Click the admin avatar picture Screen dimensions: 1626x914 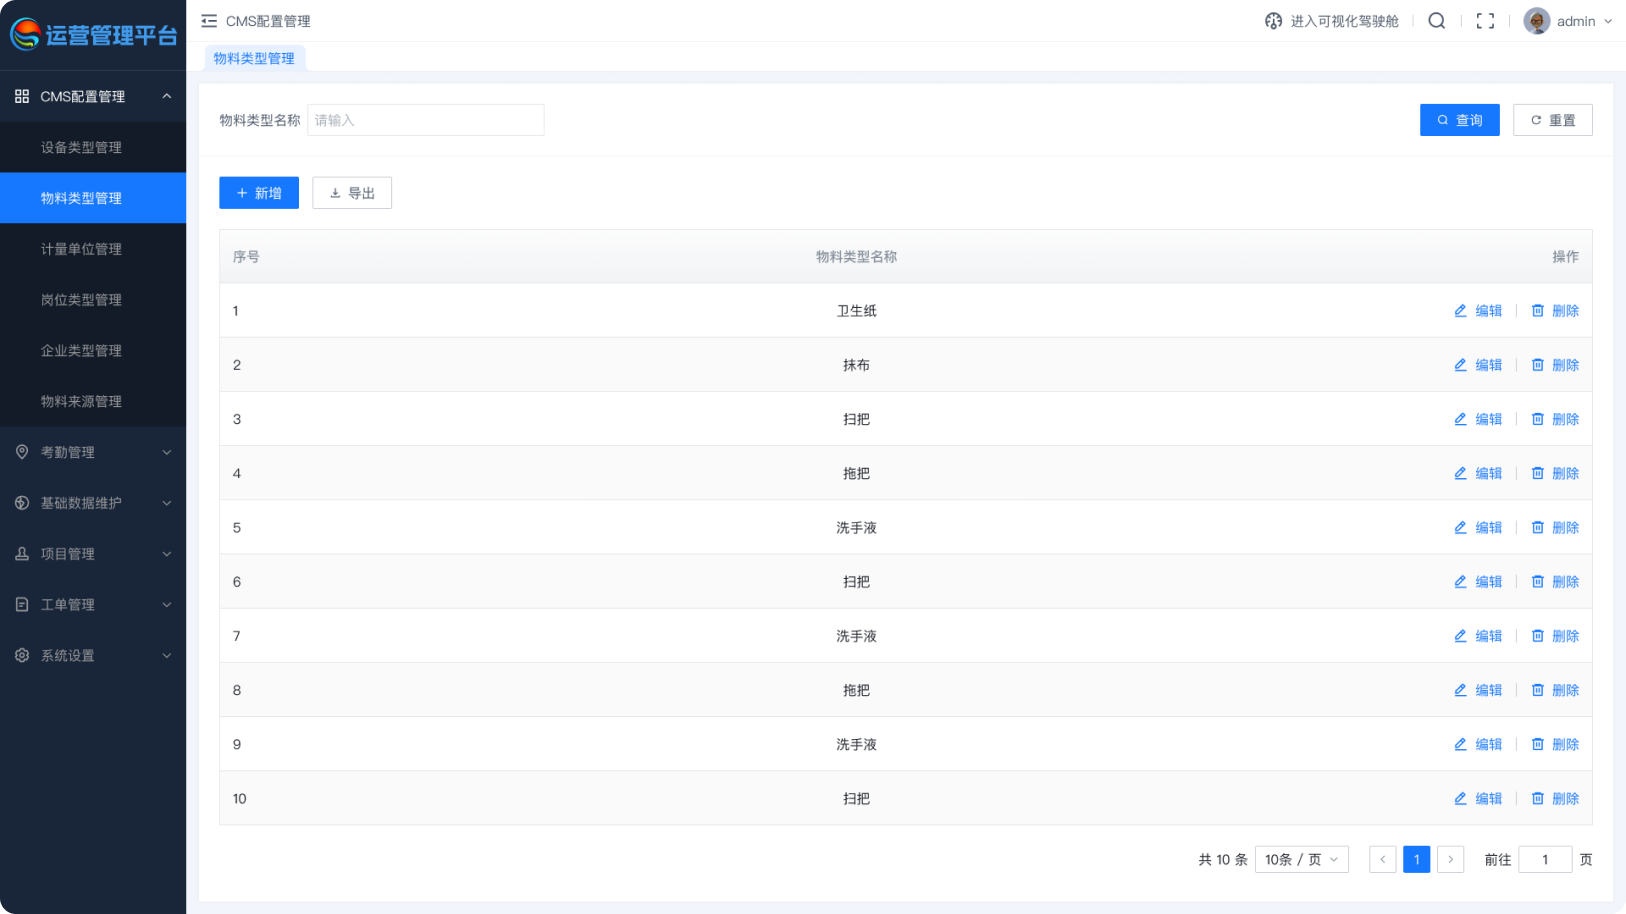[x=1537, y=21]
